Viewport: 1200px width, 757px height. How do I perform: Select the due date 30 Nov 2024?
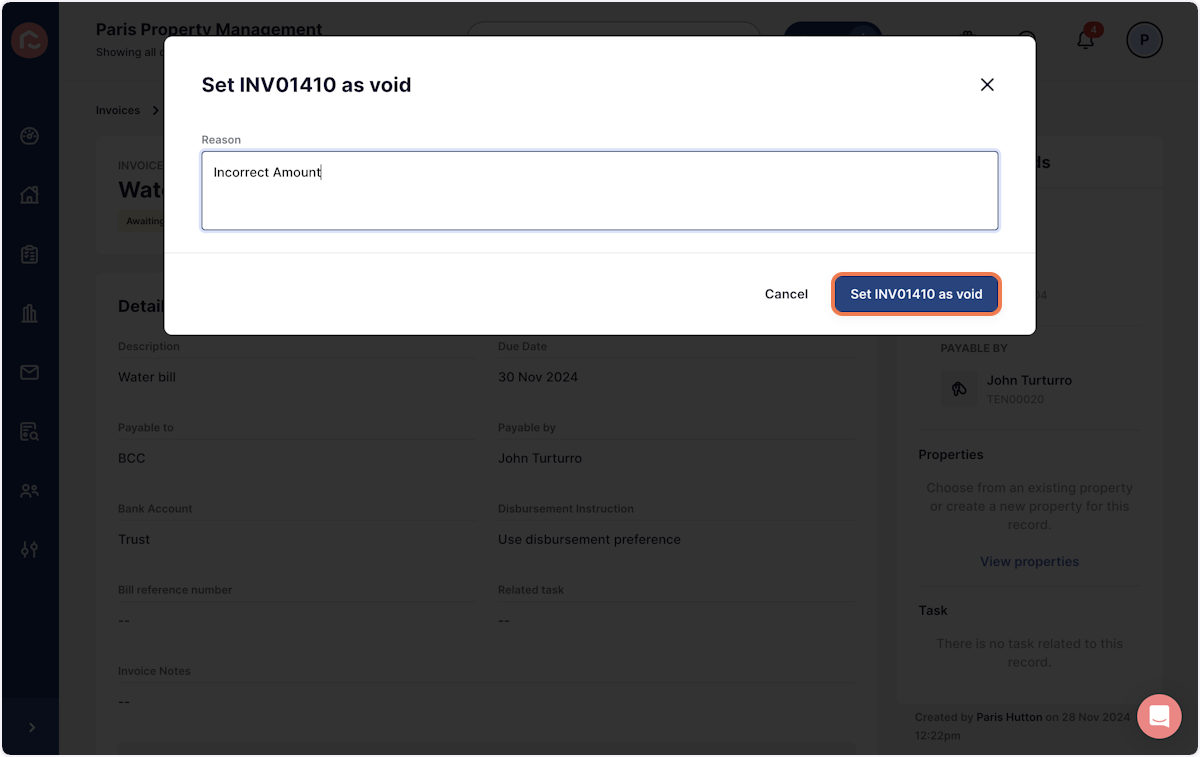[538, 377]
